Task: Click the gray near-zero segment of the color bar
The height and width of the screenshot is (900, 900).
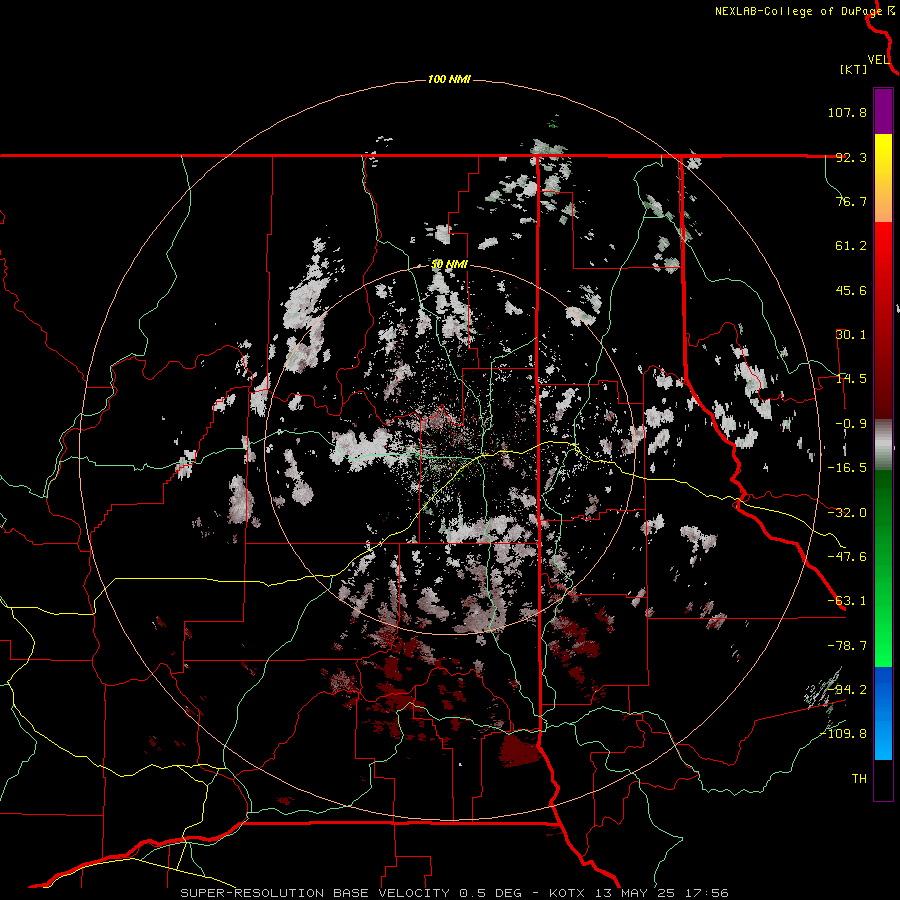Action: 883,445
